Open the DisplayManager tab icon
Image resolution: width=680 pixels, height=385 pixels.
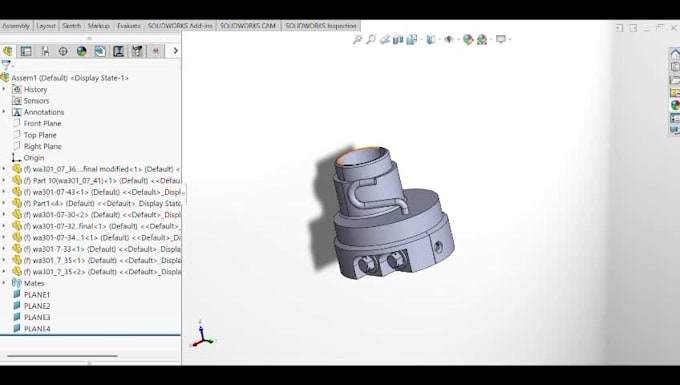click(82, 51)
